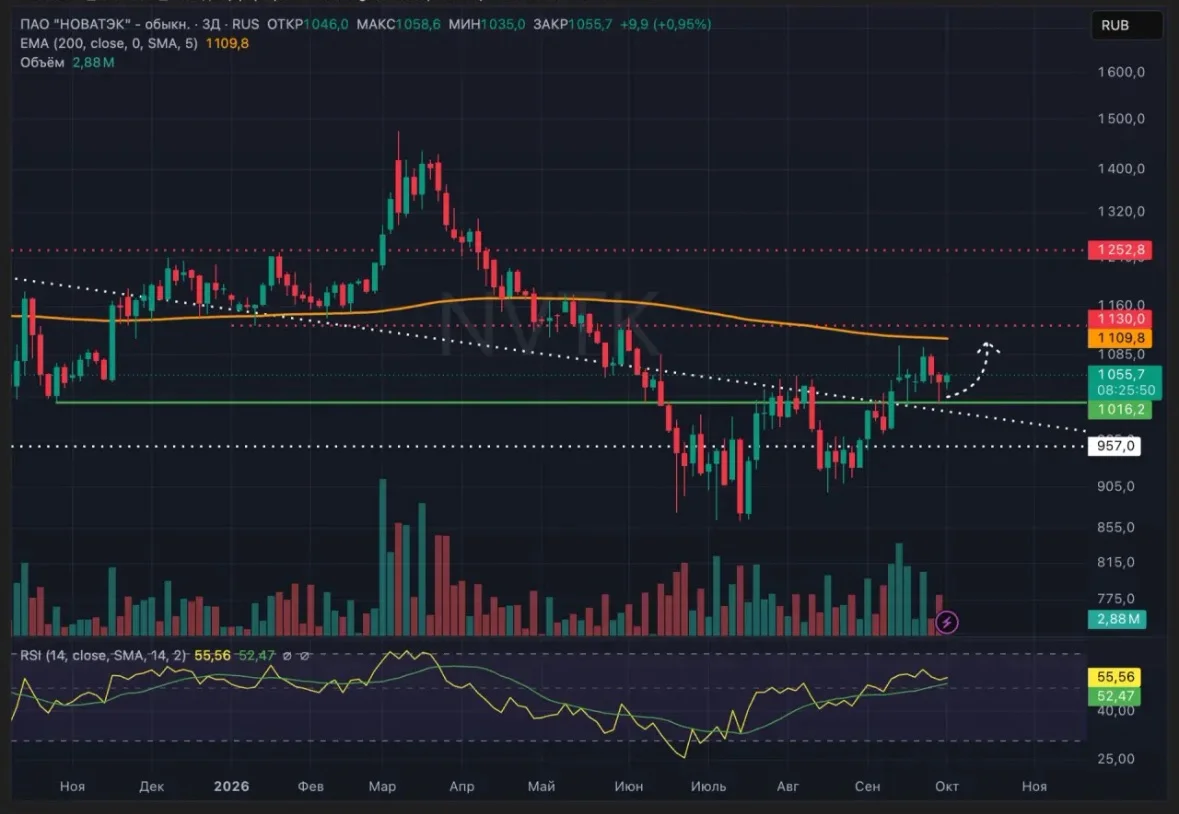The height and width of the screenshot is (814, 1179).
Task: Click the green 1055,7 current price label on axis
Action: (1120, 374)
